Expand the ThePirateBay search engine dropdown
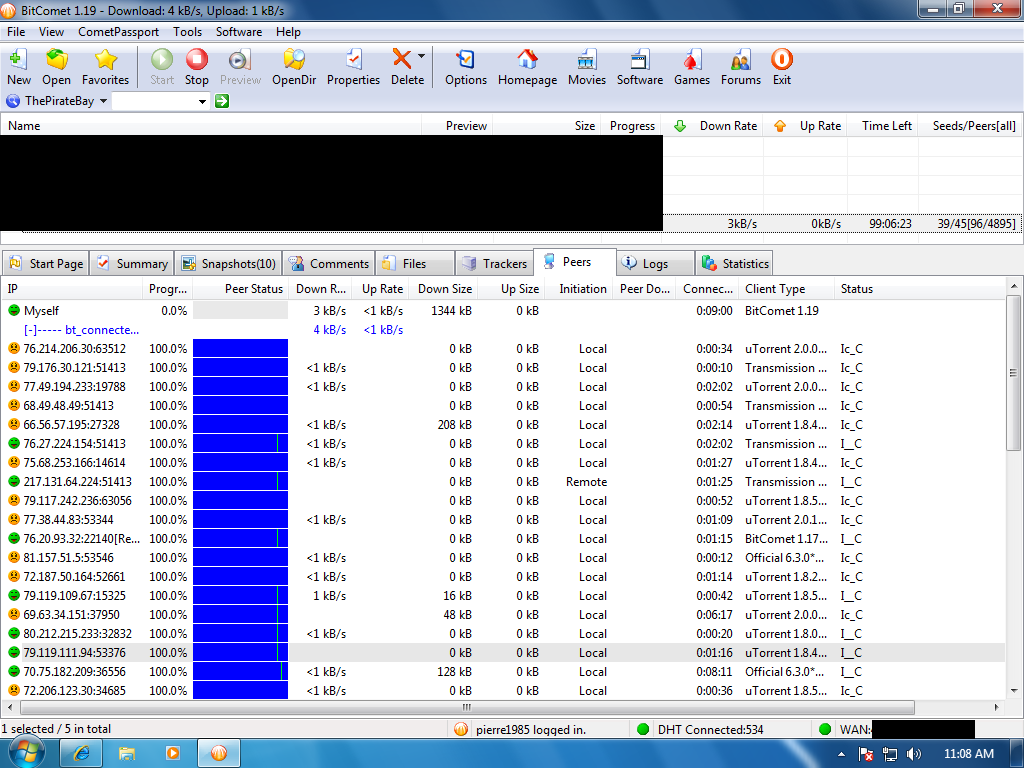 point(103,101)
